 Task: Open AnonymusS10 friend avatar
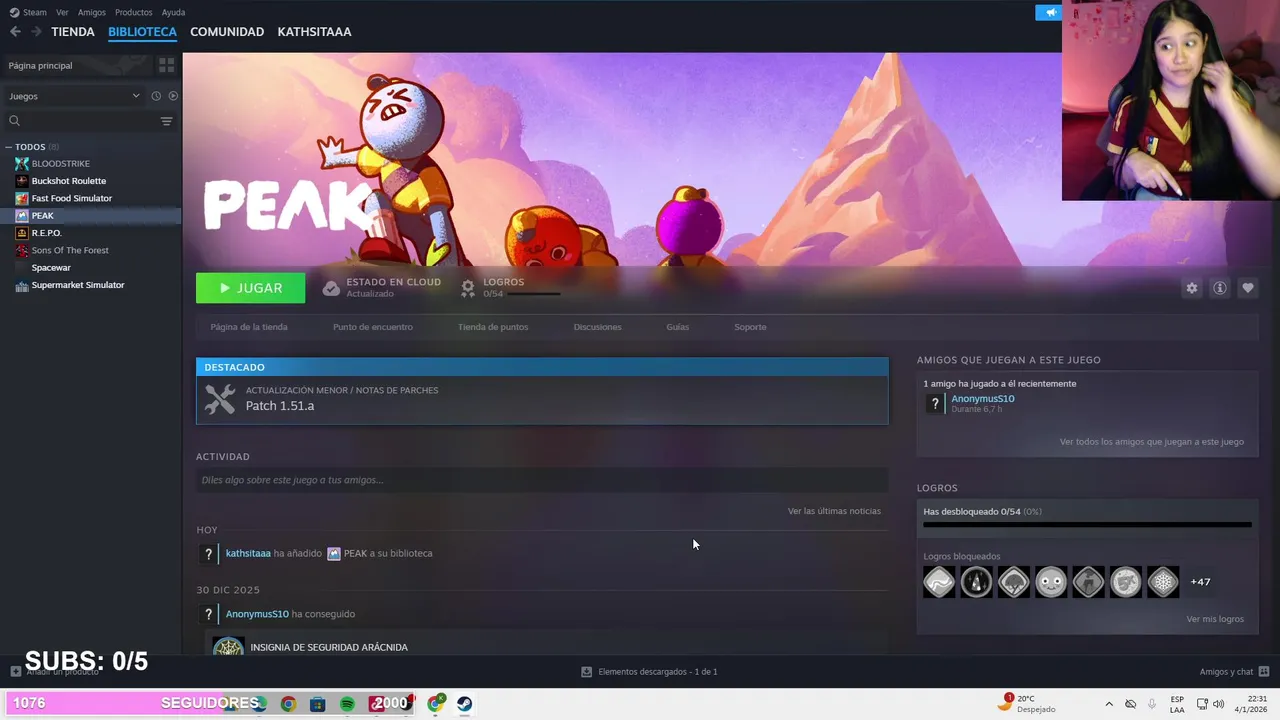tap(935, 403)
